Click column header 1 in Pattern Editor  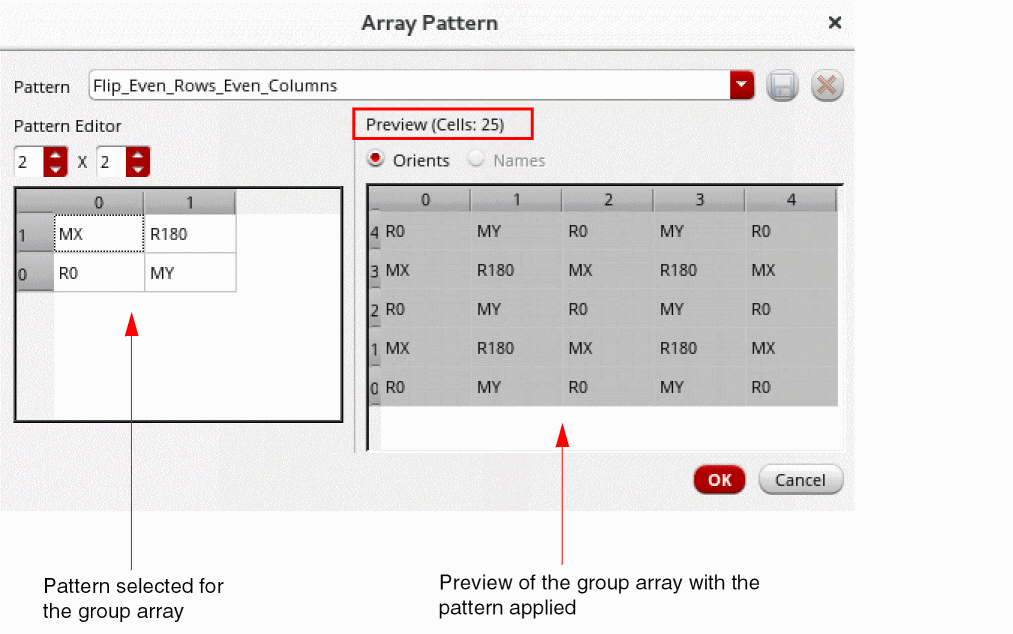[x=190, y=203]
